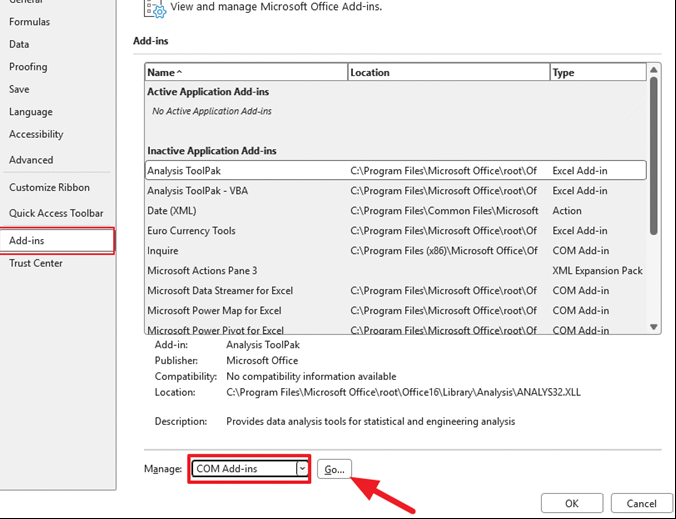Click the description text about statistical analysis
The height and width of the screenshot is (519, 676).
point(370,421)
